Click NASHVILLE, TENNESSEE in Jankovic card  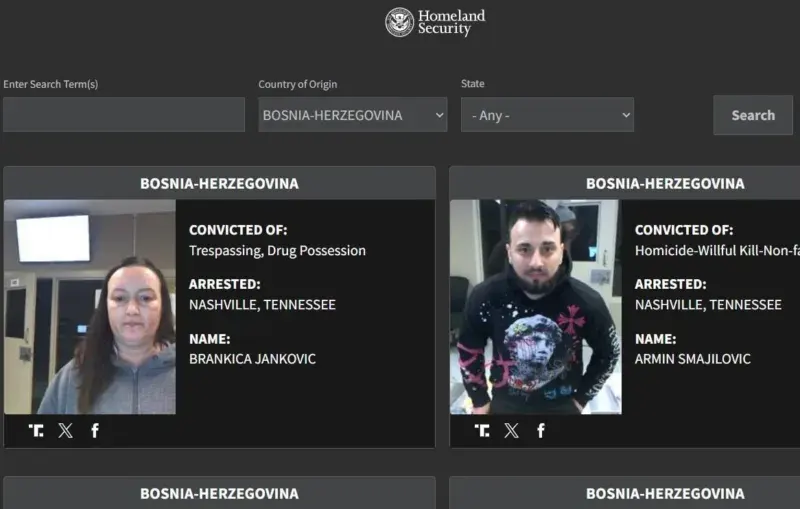[263, 305]
